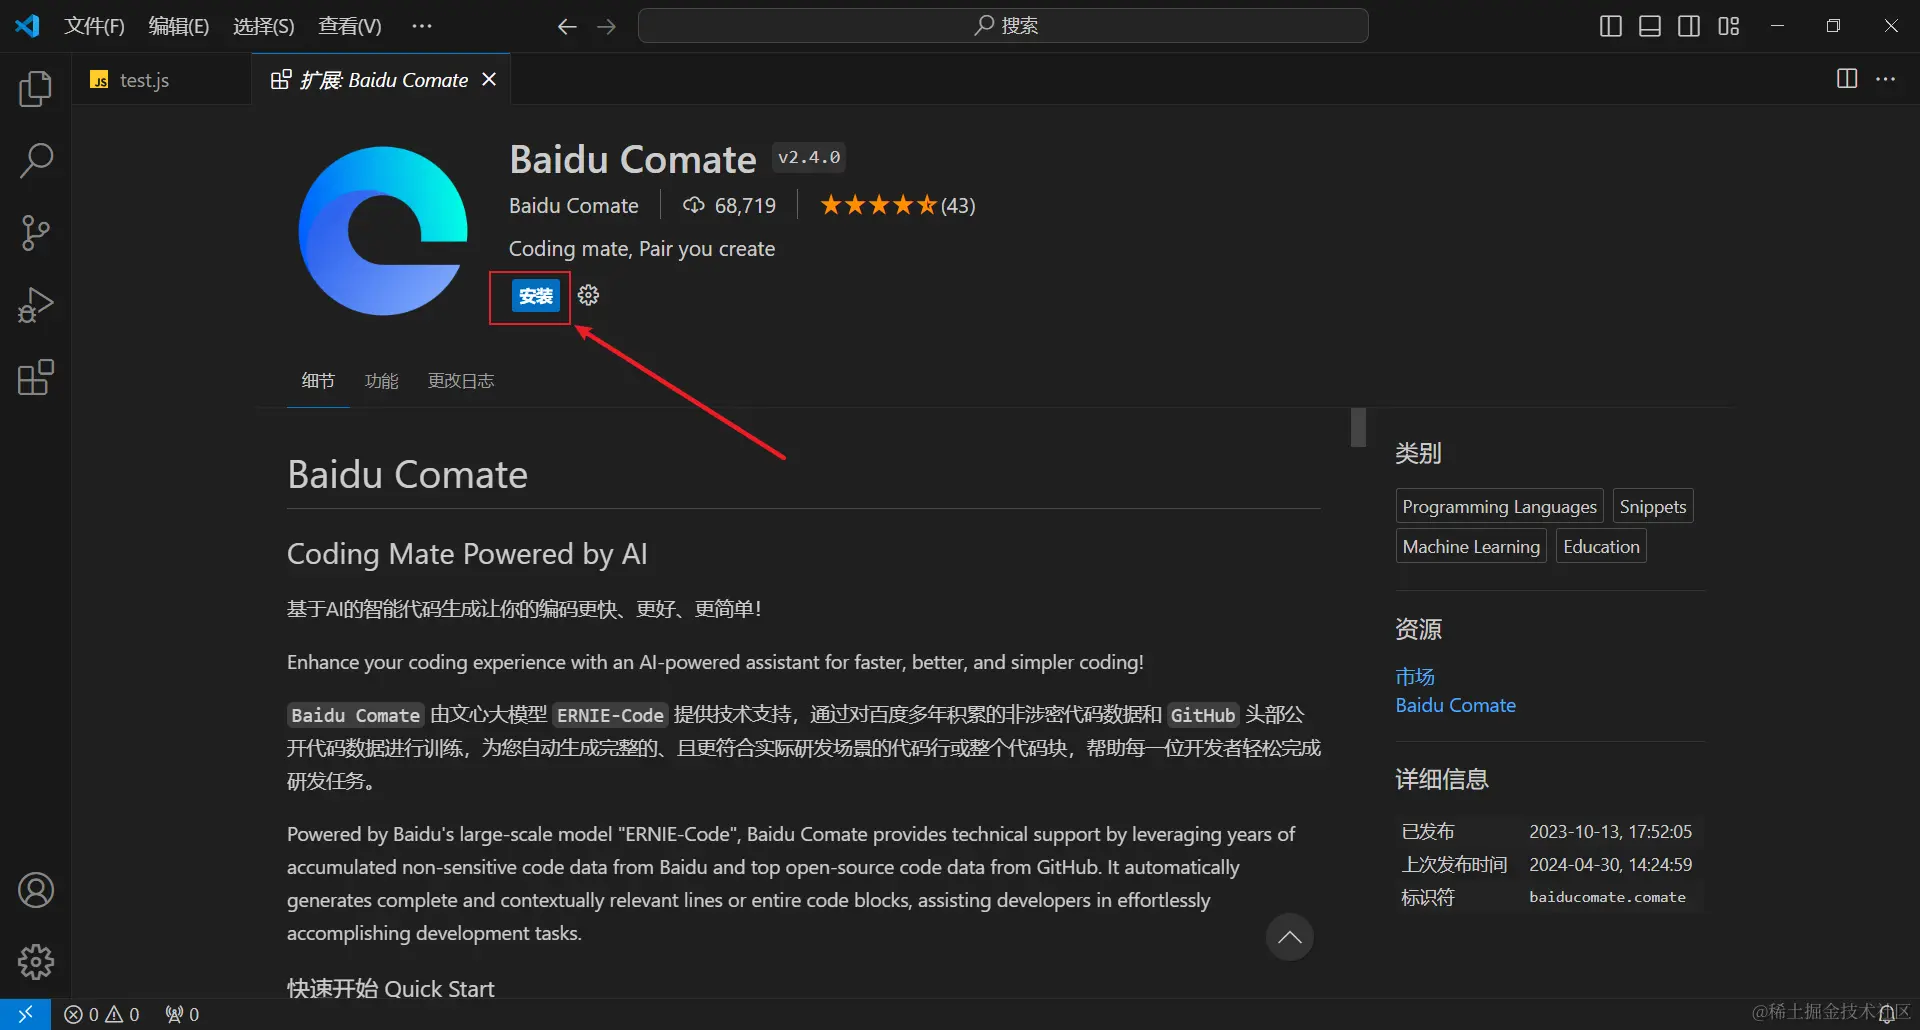Click the GitHub inline code text
This screenshot has width=1920, height=1030.
coord(1203,716)
